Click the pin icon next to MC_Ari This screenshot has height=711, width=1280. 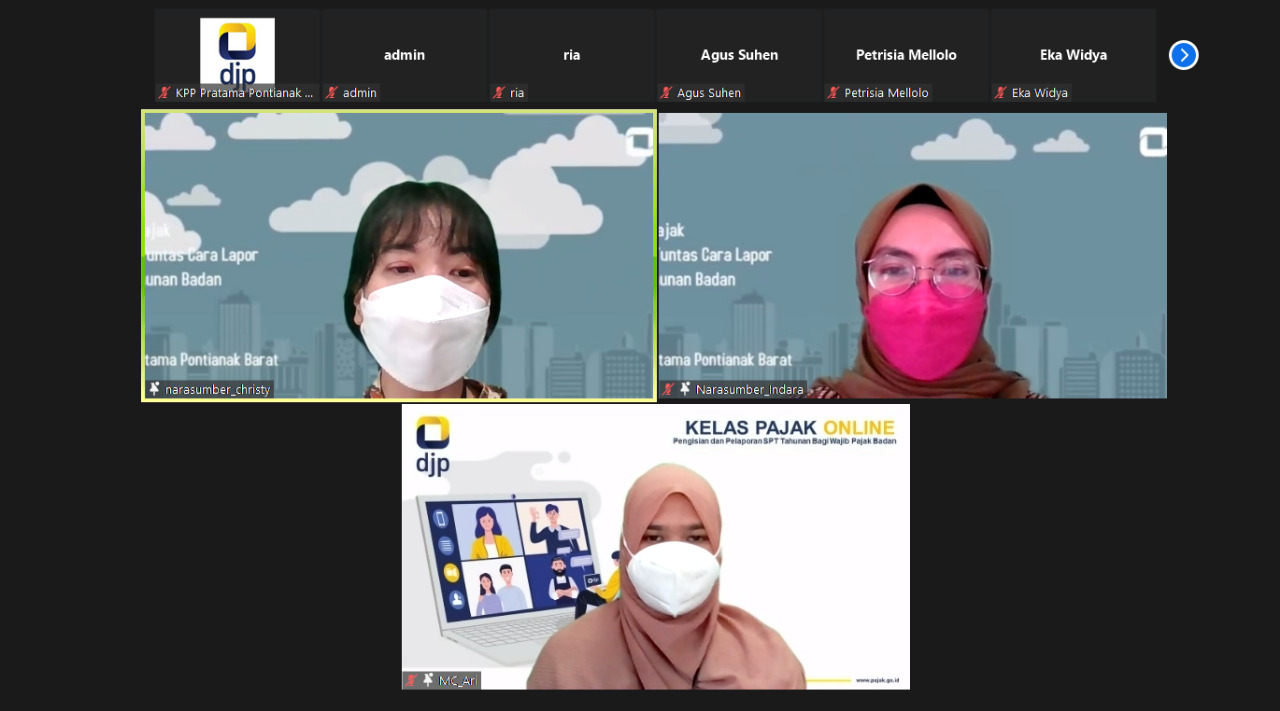tap(428, 680)
